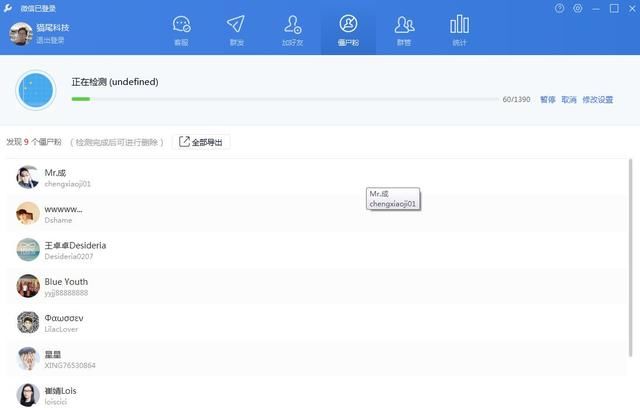Image resolution: width=640 pixels, height=412 pixels.
Task: Click the wrench icon in the title bar
Action: [8, 8]
